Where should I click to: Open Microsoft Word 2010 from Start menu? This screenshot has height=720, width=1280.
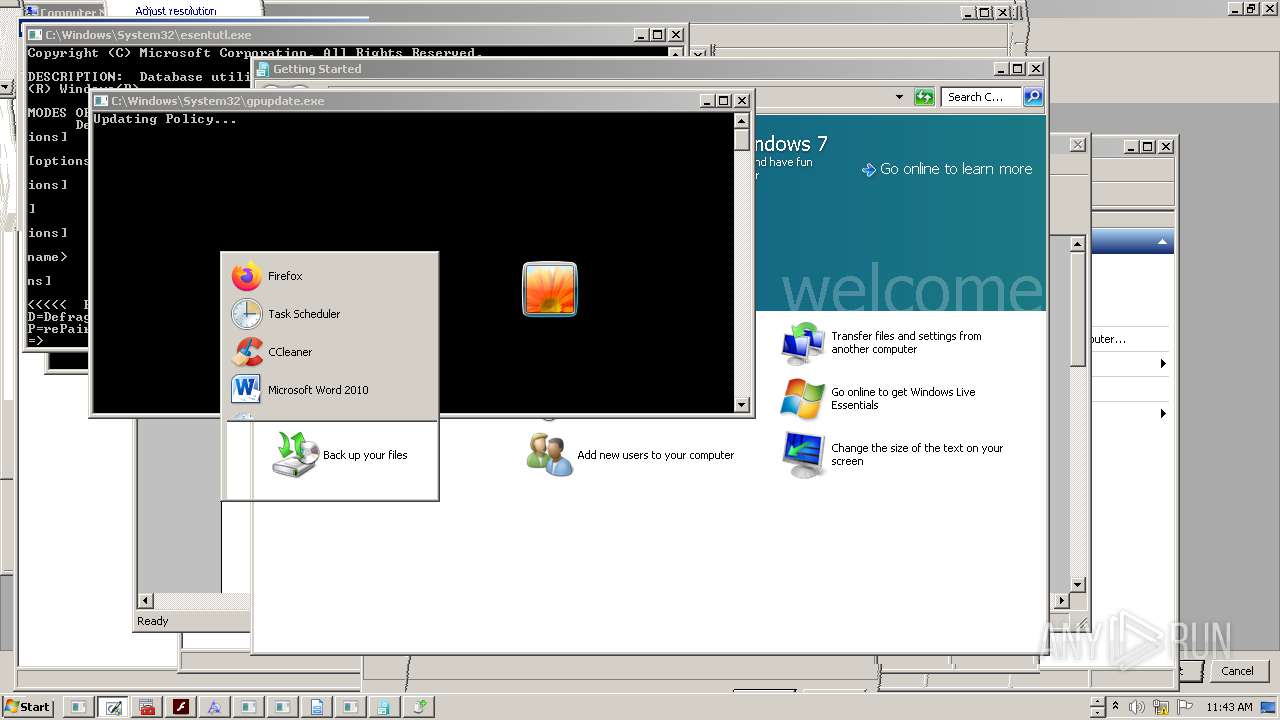click(330, 390)
